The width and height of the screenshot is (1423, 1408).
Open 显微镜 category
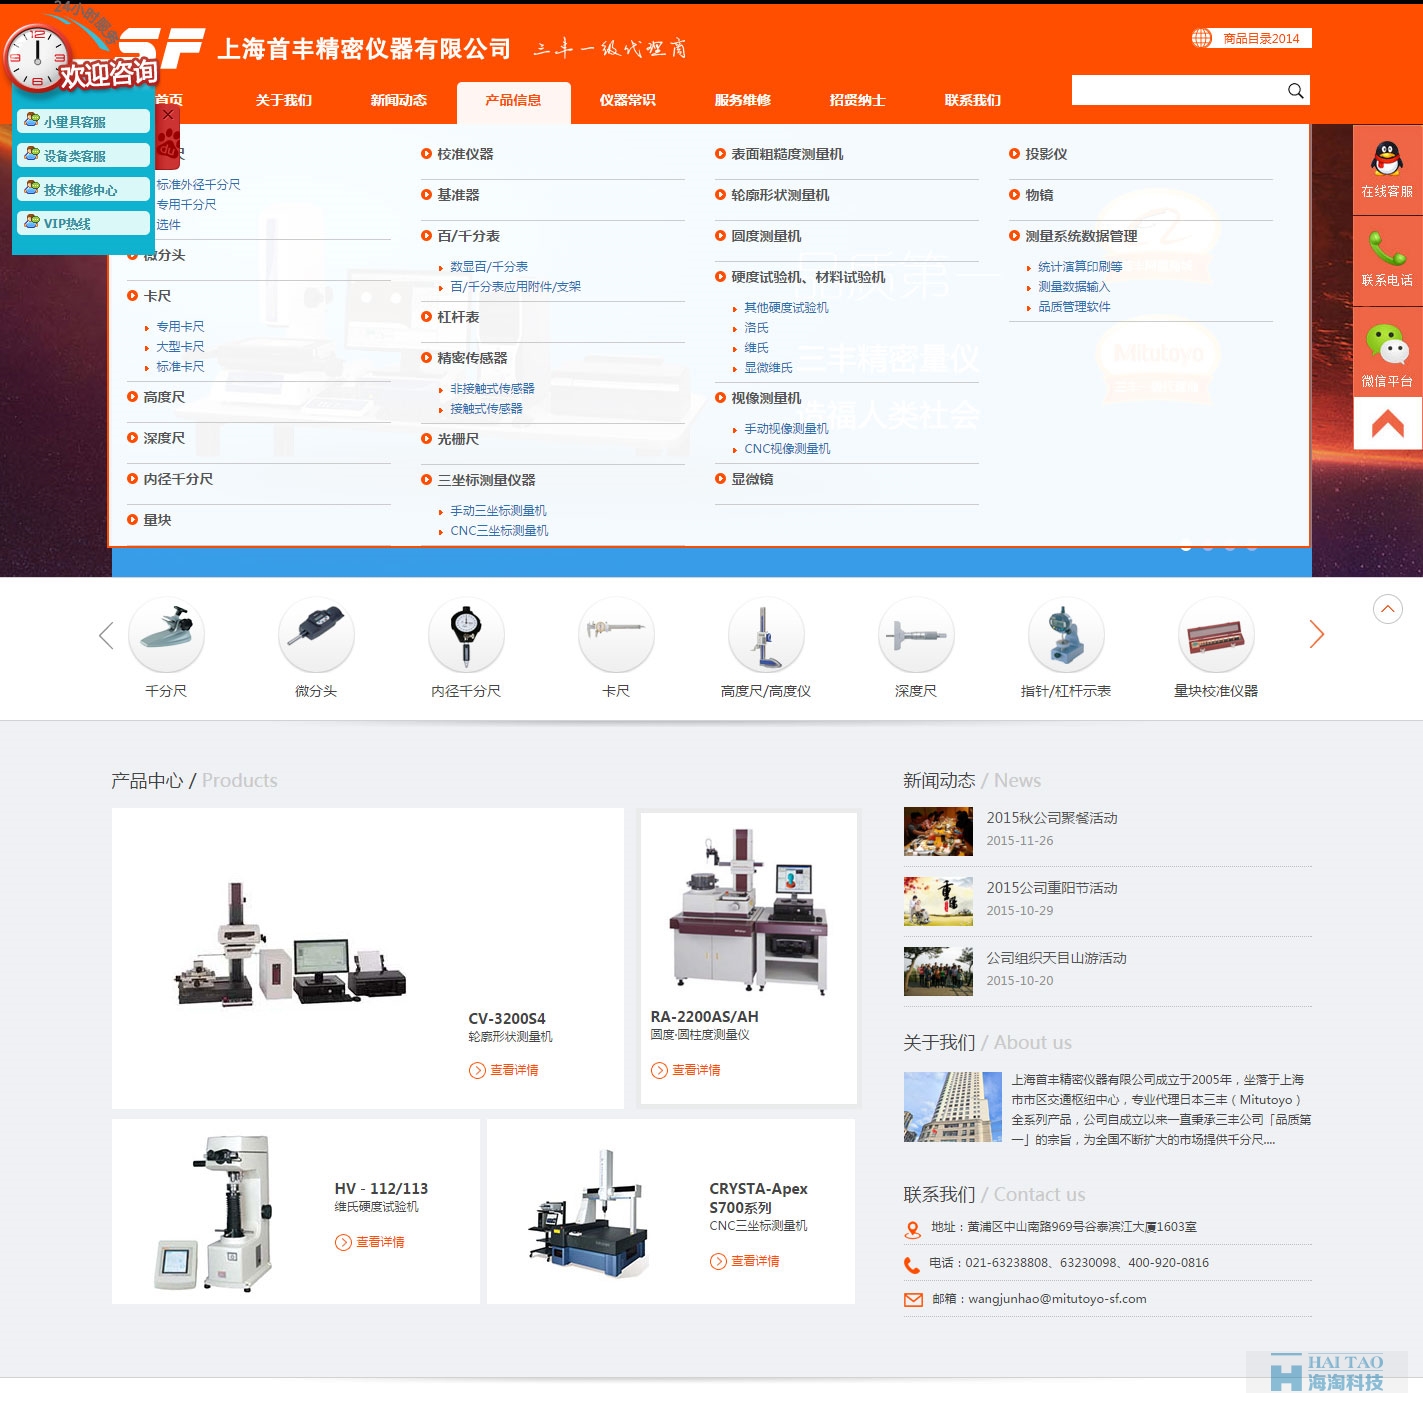pyautogui.click(x=752, y=479)
